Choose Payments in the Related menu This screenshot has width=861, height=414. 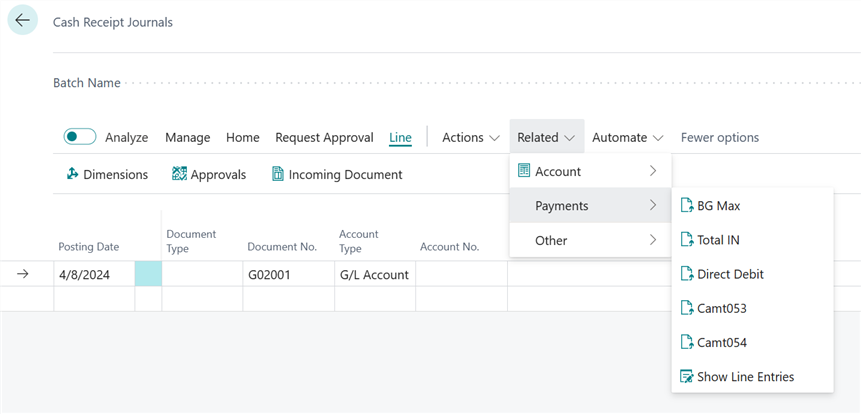pyautogui.click(x=590, y=205)
